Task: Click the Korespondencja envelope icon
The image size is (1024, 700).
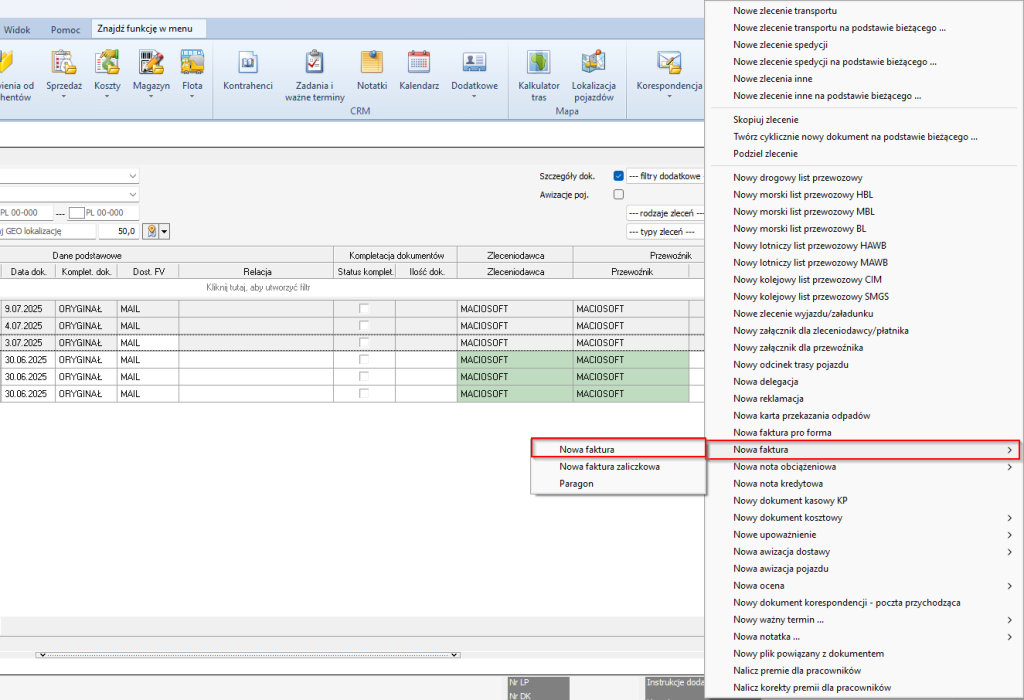Action: [x=669, y=64]
